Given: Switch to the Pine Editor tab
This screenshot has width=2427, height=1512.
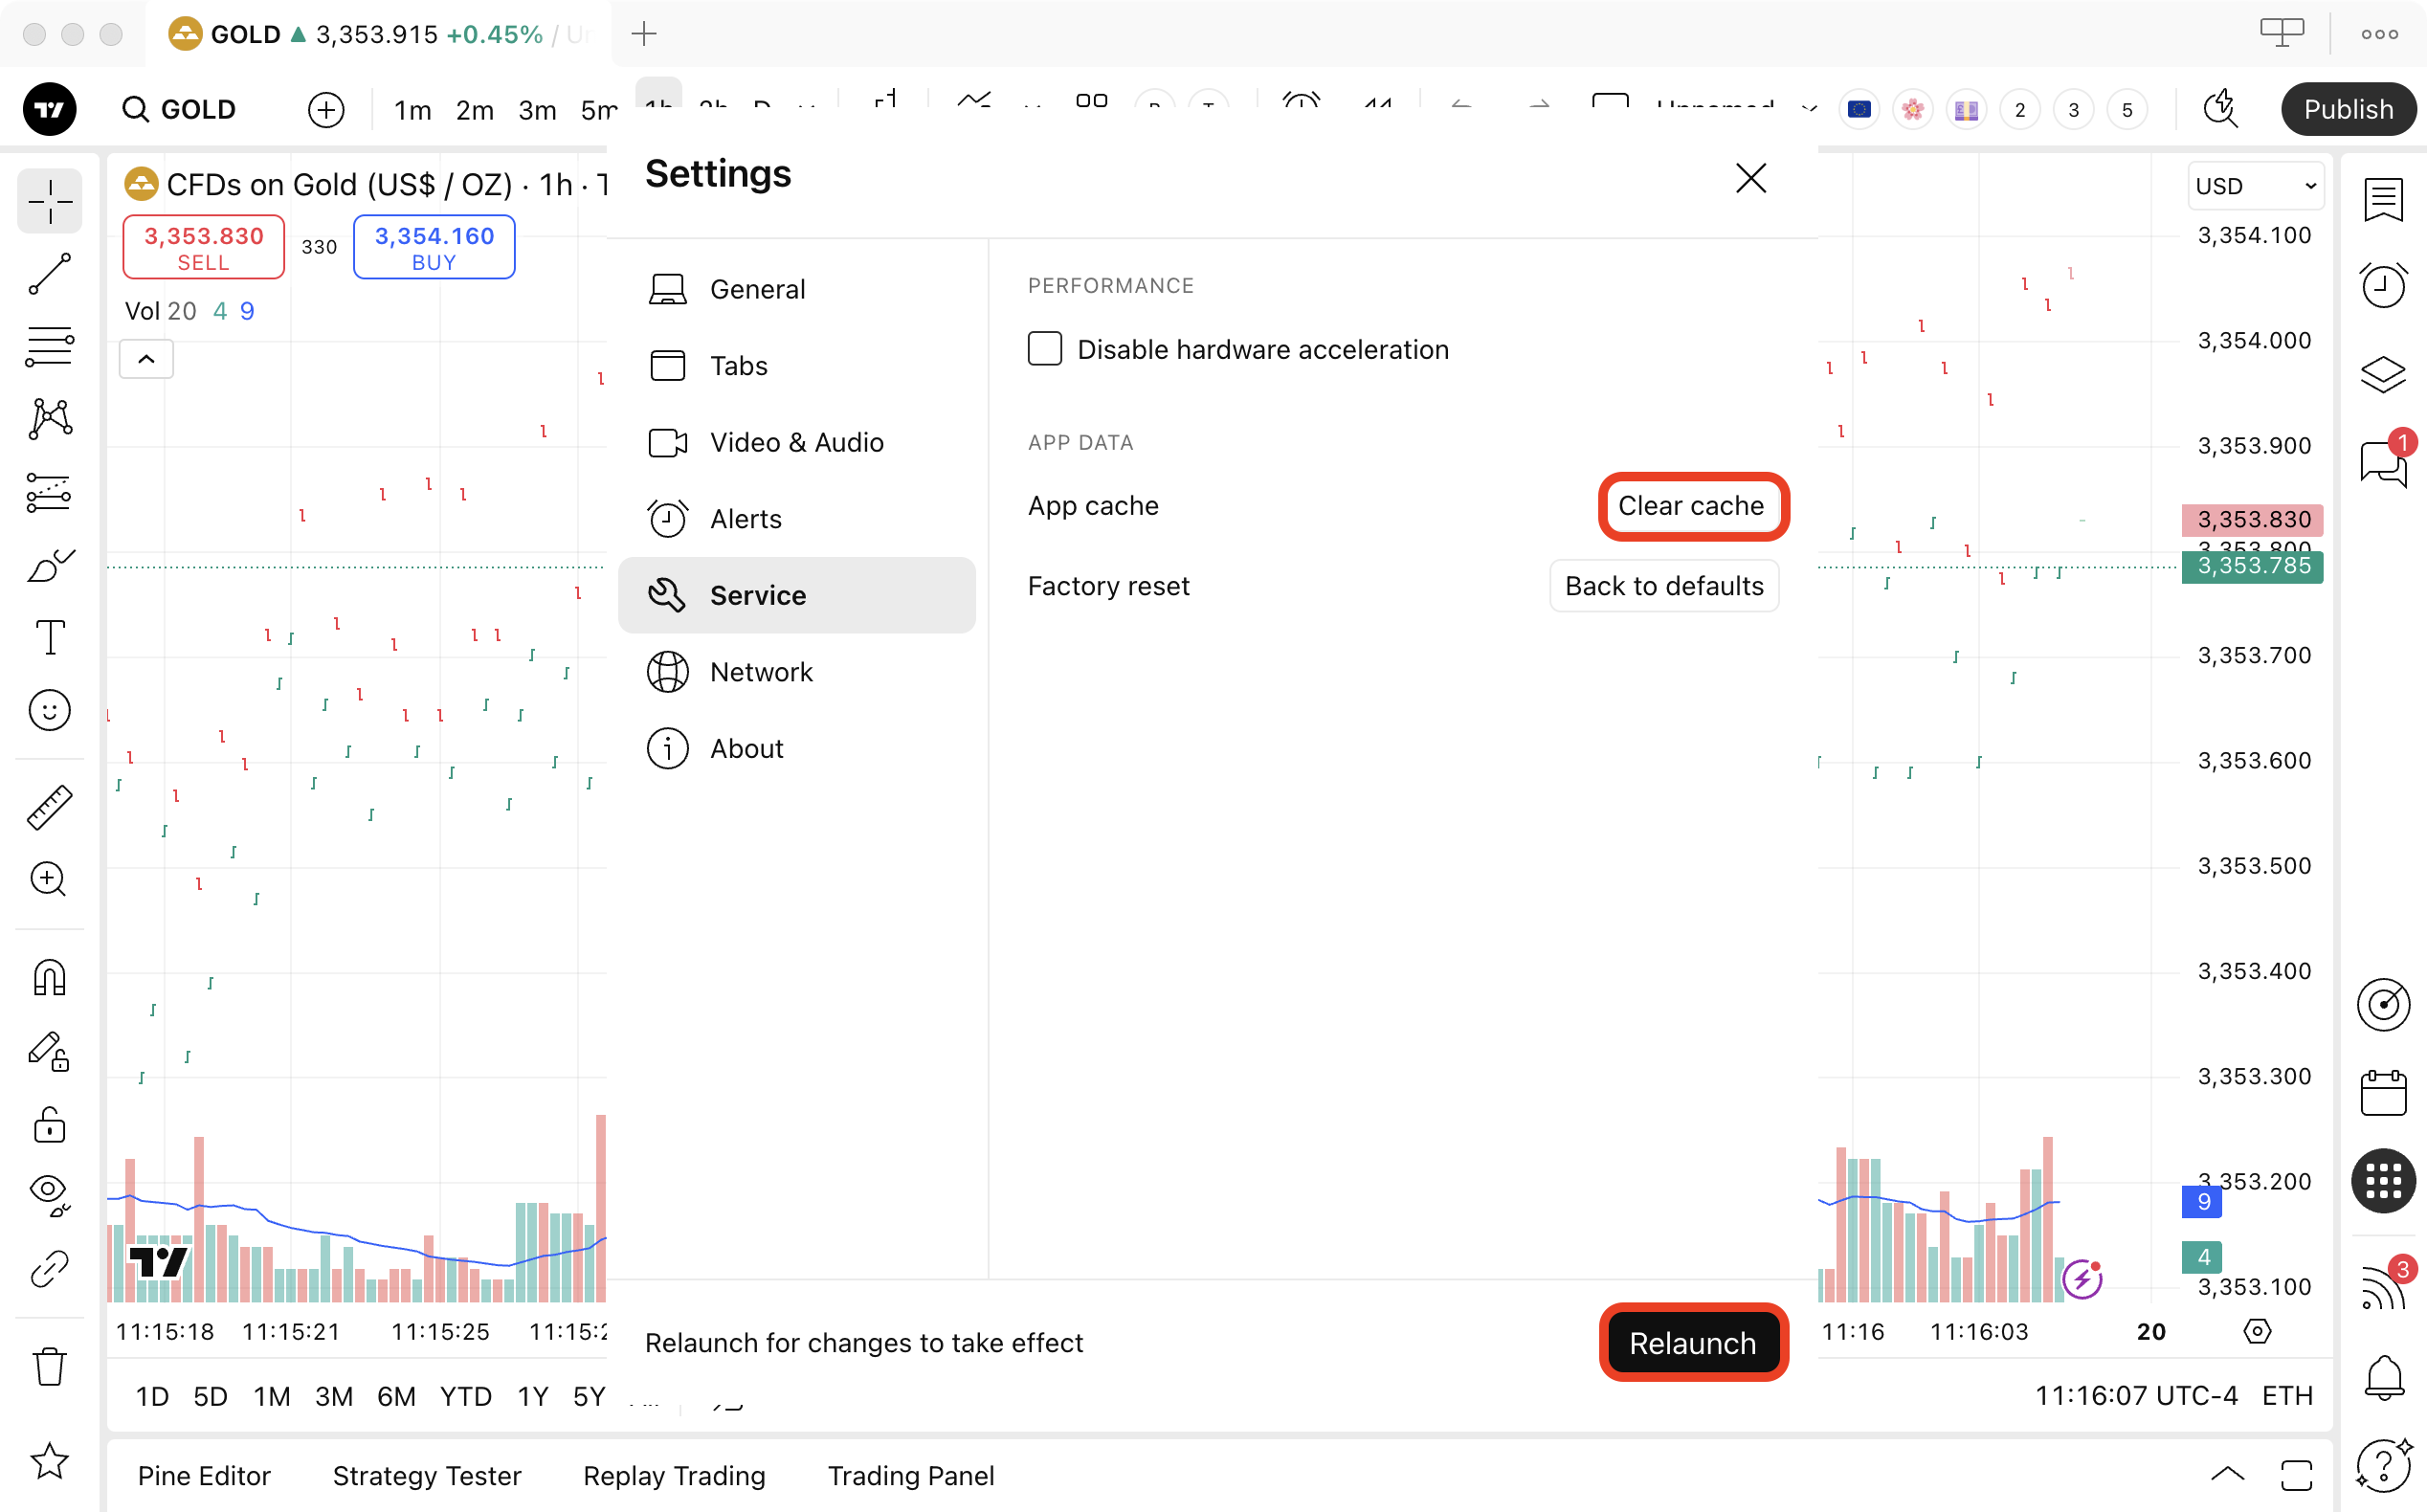Looking at the screenshot, I should (x=204, y=1476).
